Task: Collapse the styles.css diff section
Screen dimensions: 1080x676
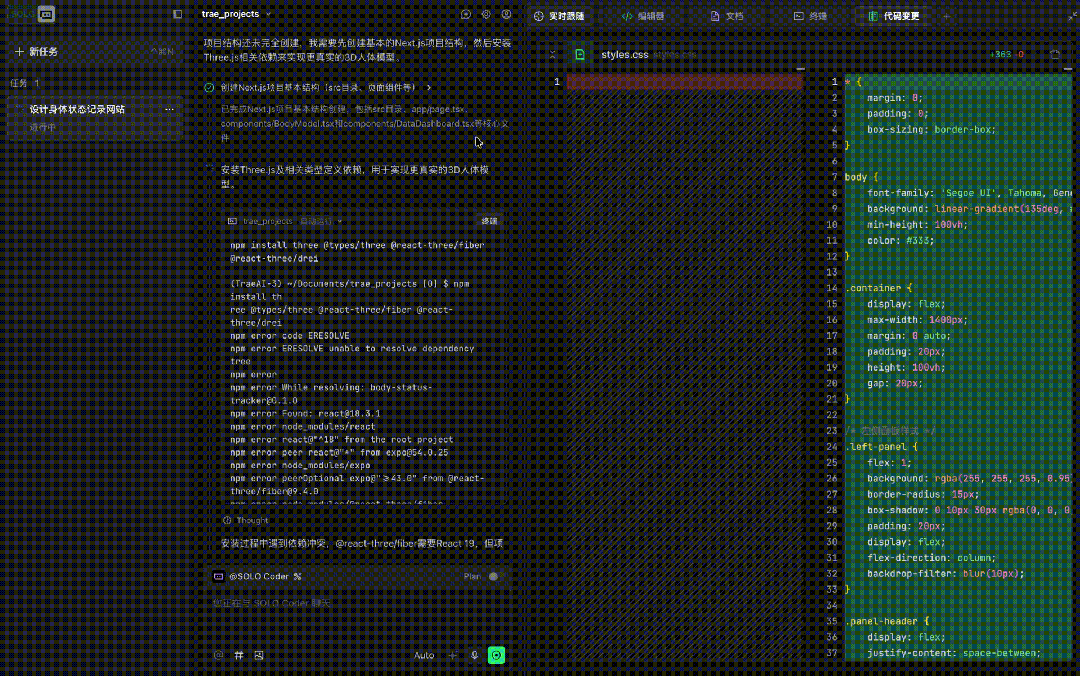Action: coord(553,55)
